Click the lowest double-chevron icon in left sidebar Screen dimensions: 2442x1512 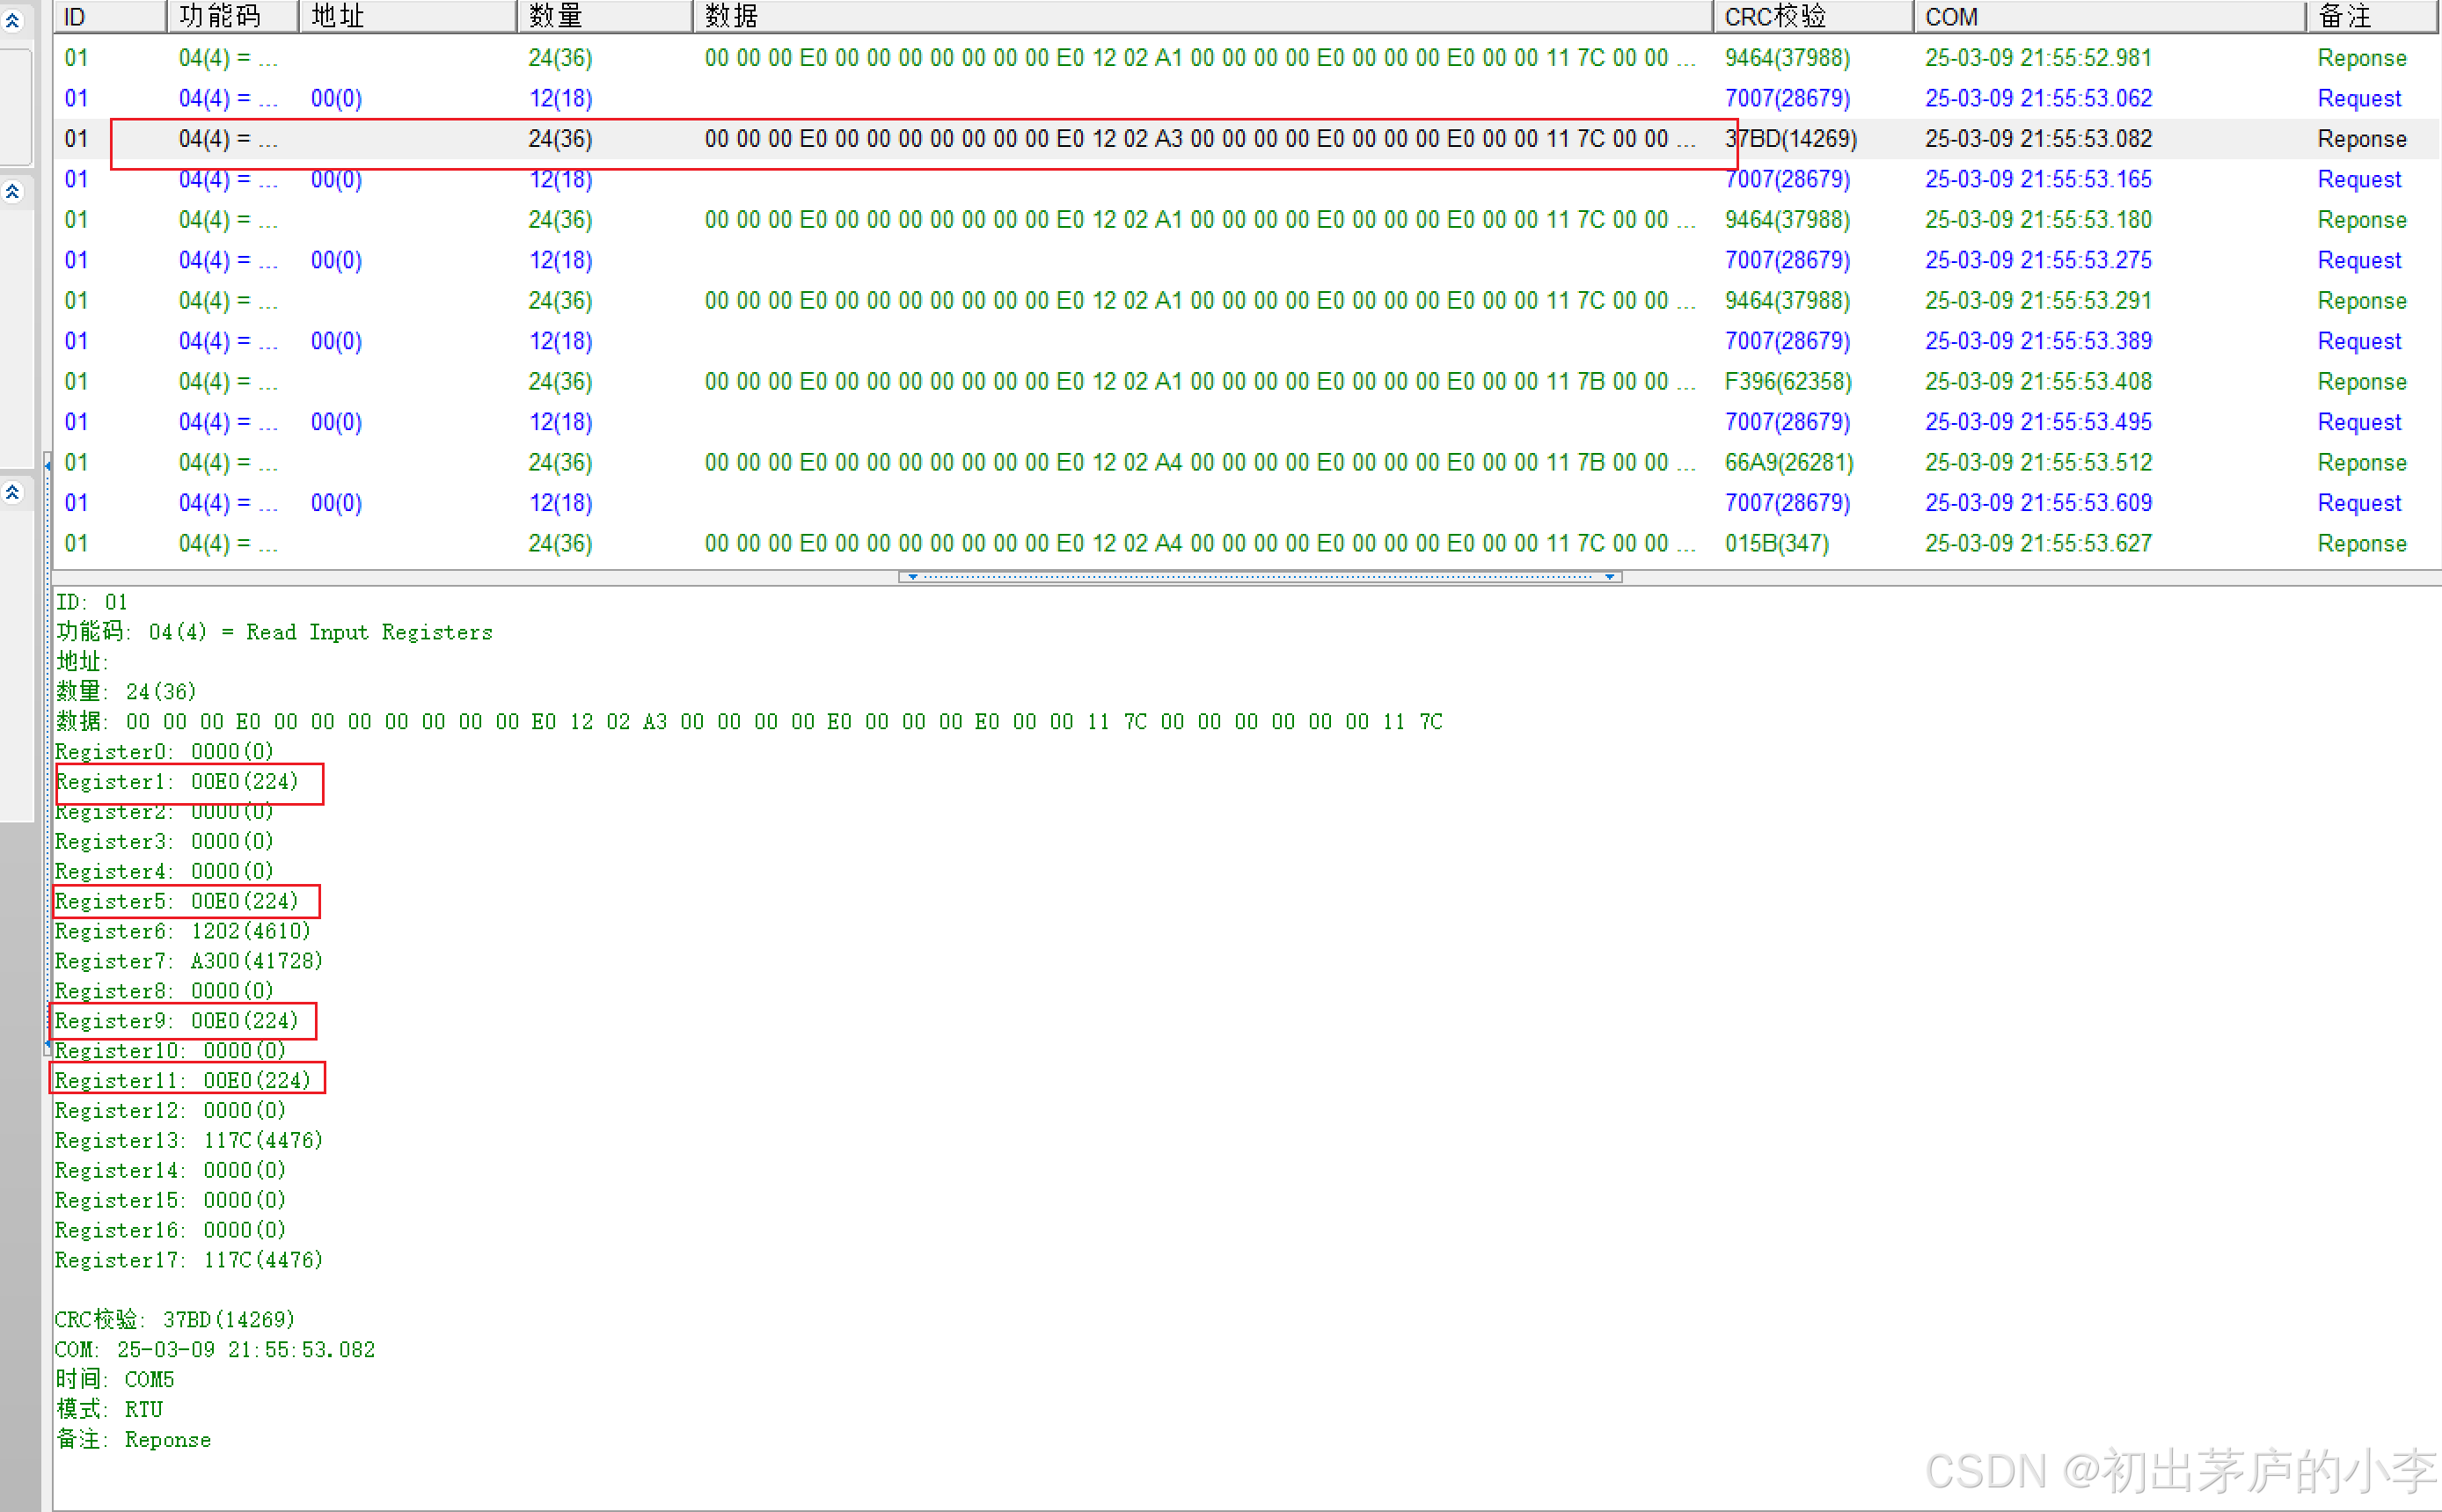click(12, 491)
